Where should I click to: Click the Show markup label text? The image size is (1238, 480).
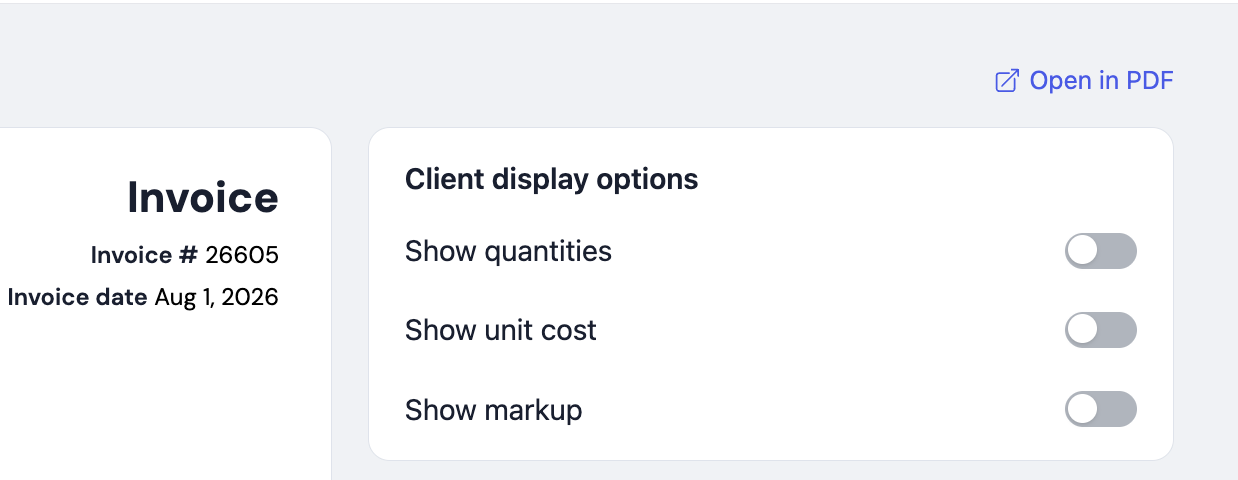pyautogui.click(x=493, y=410)
